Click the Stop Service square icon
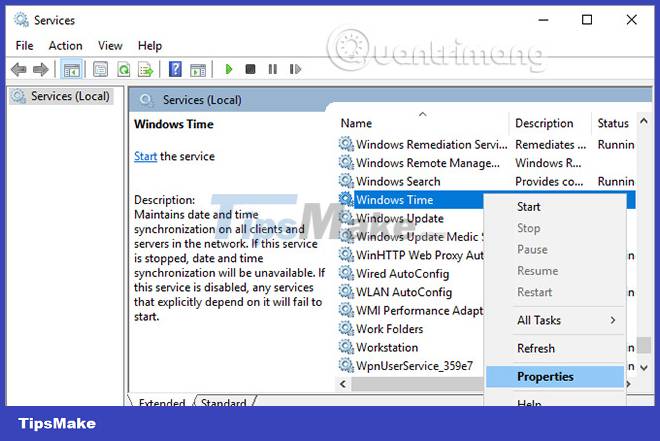The image size is (660, 441). pos(250,69)
